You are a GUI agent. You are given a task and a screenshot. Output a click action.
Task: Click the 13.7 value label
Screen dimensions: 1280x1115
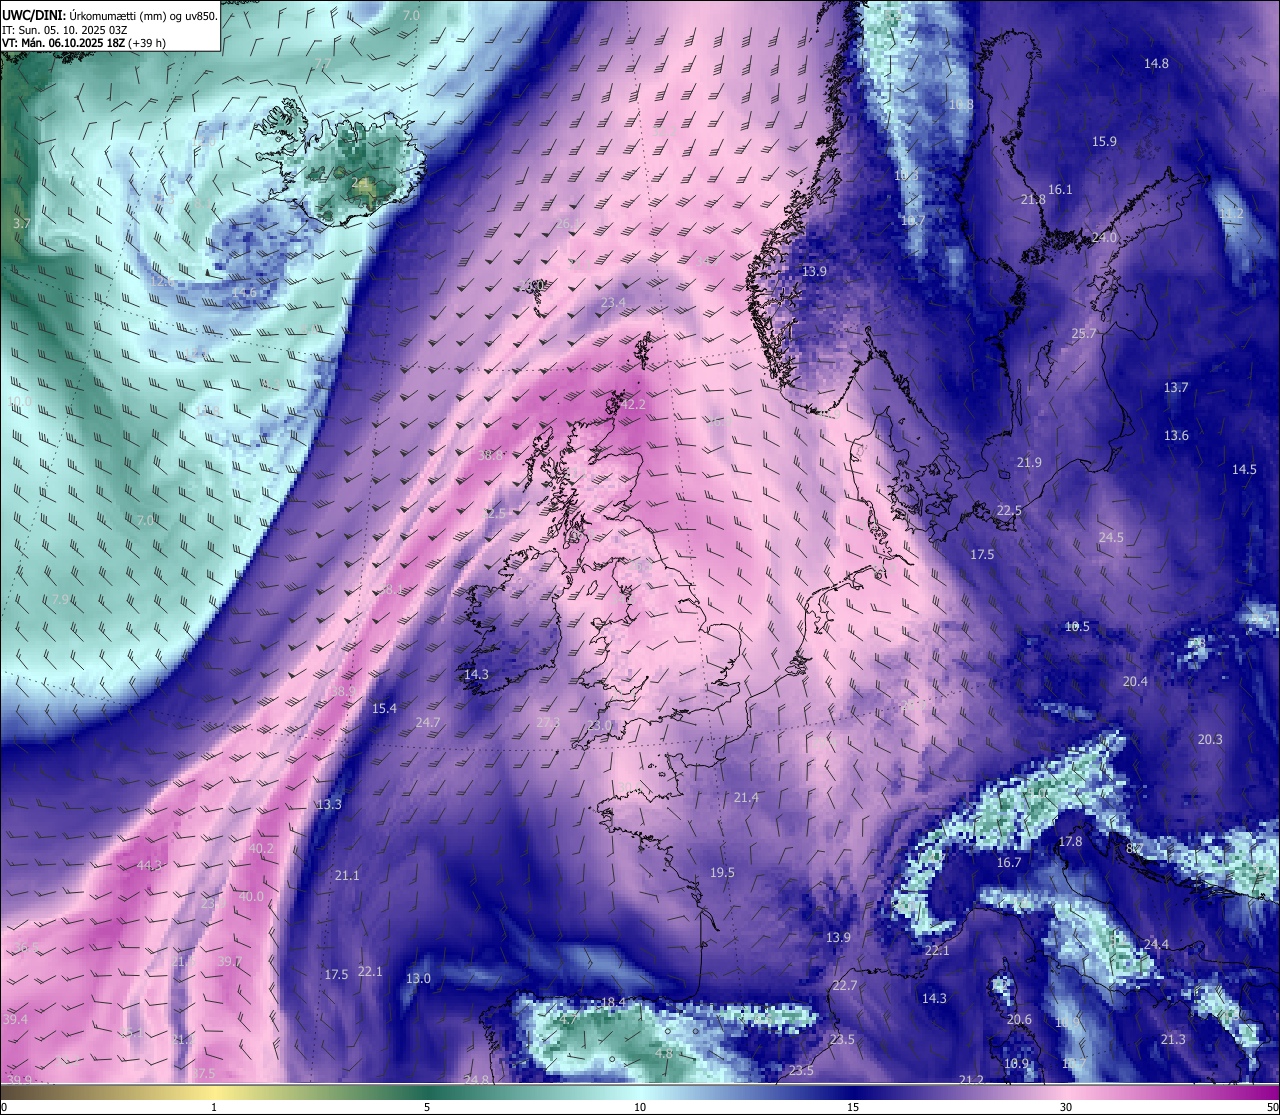coord(1176,387)
